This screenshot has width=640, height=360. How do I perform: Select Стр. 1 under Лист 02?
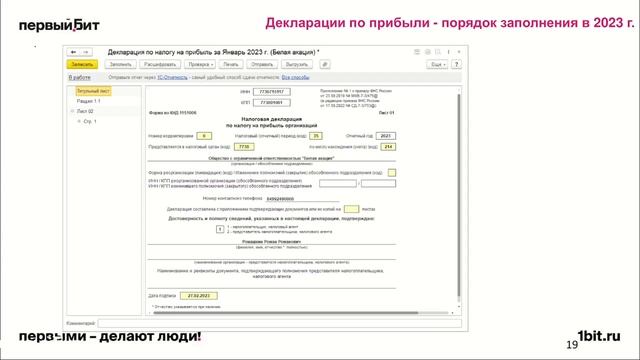90,121
